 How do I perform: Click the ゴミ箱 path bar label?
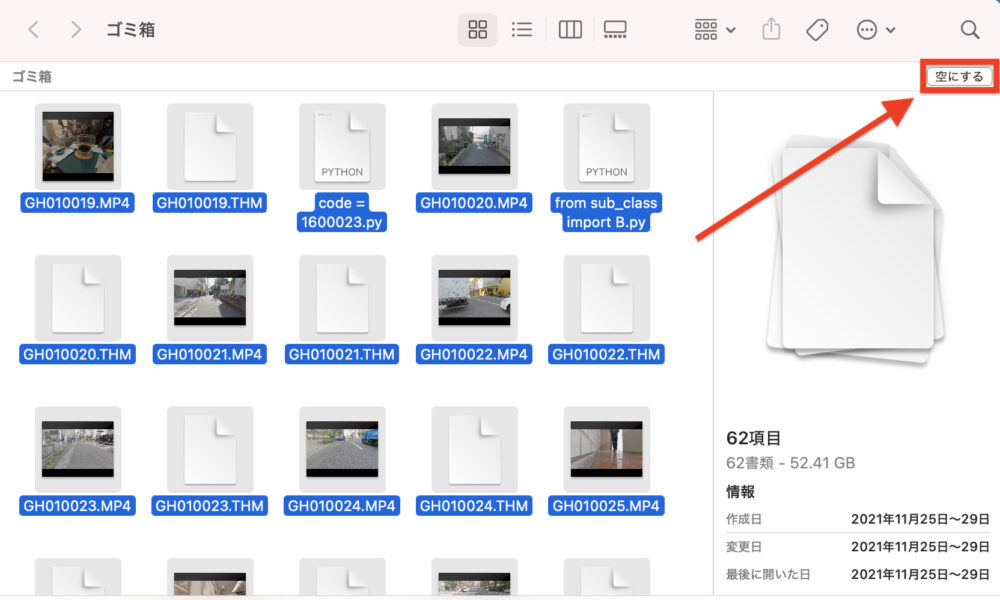point(32,77)
